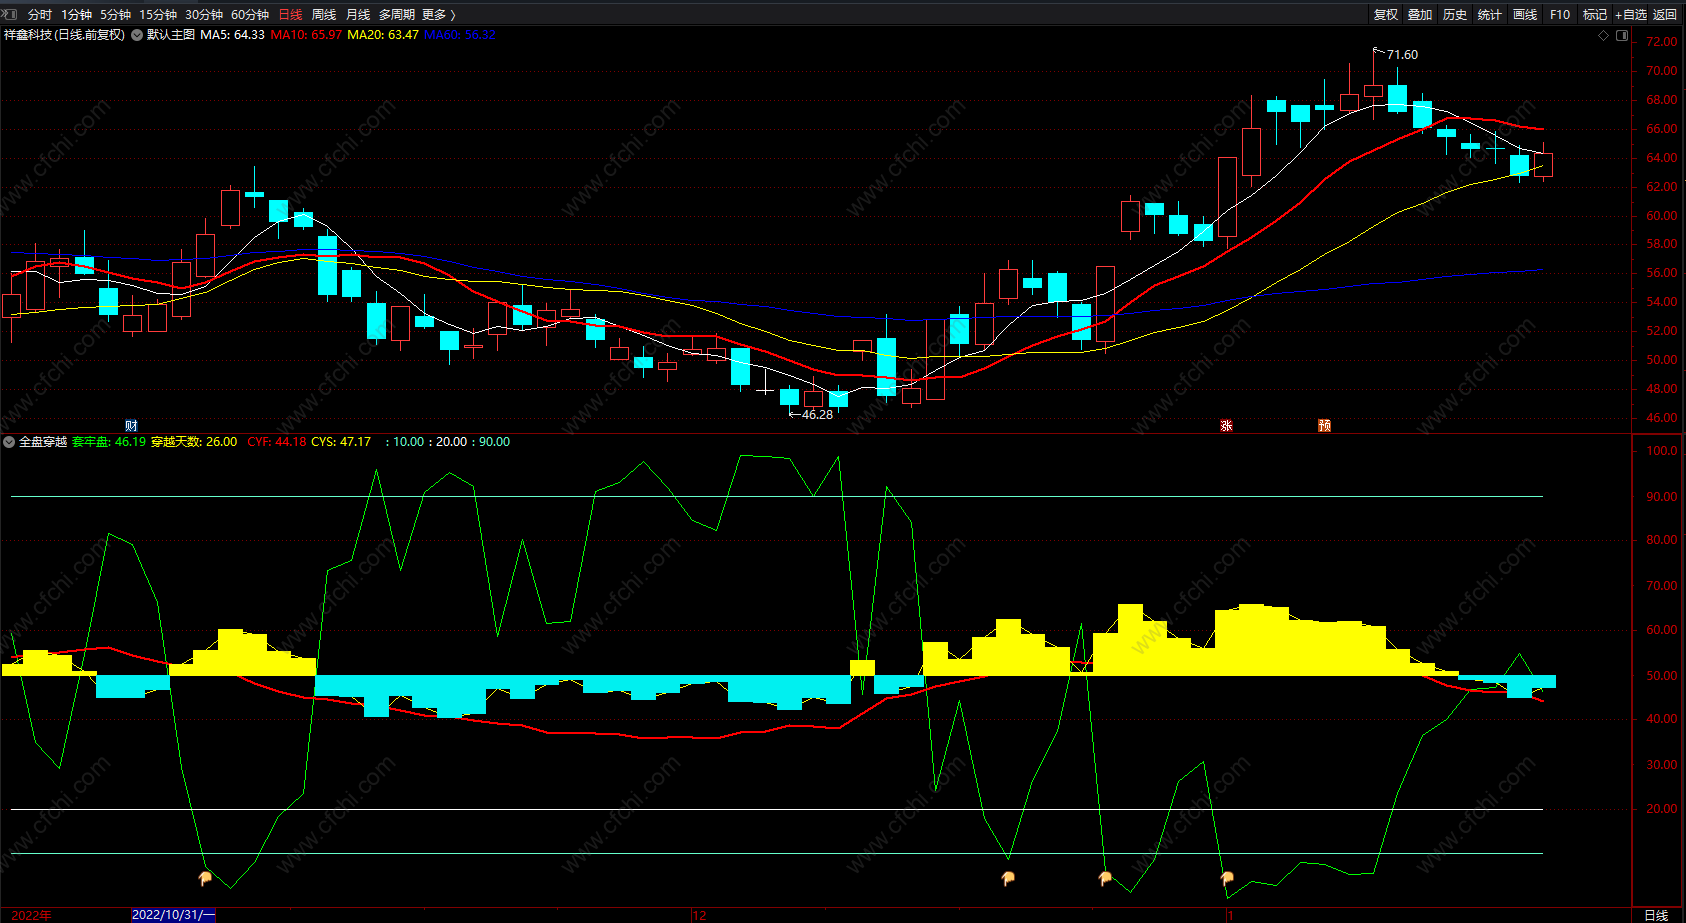Click the CYF: 44.18 value
The image size is (1686, 923).
pyautogui.click(x=277, y=442)
